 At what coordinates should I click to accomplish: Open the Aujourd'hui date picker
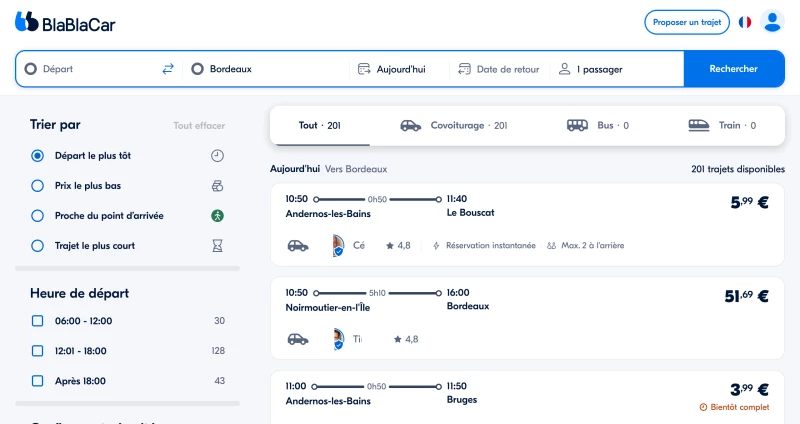click(399, 69)
